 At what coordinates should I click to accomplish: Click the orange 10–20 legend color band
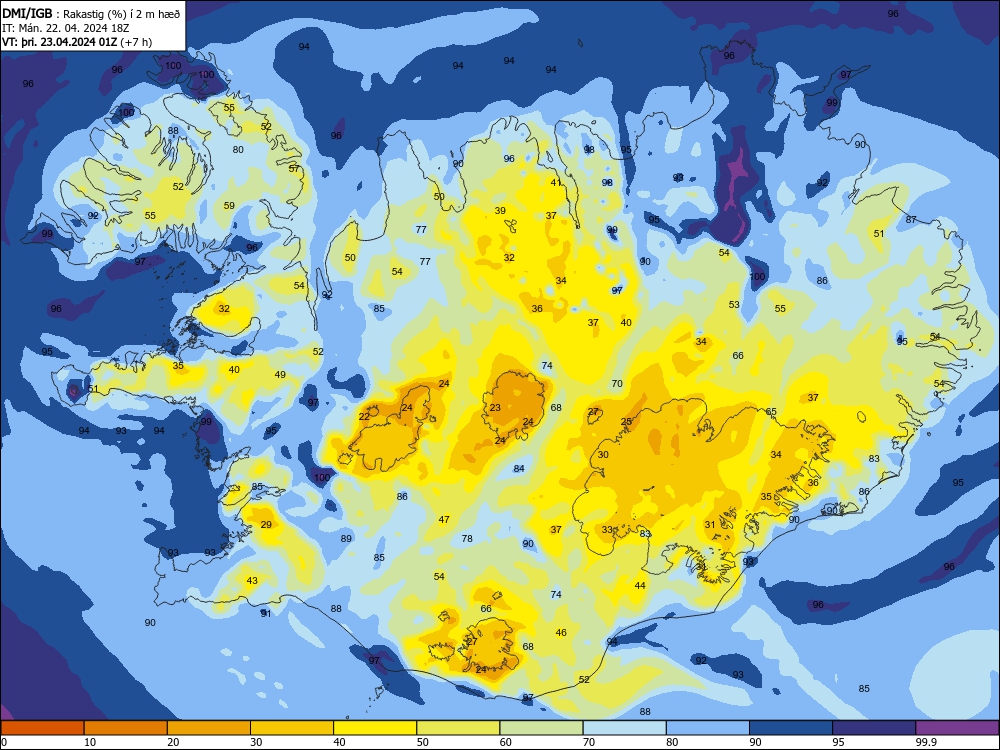tap(126, 728)
